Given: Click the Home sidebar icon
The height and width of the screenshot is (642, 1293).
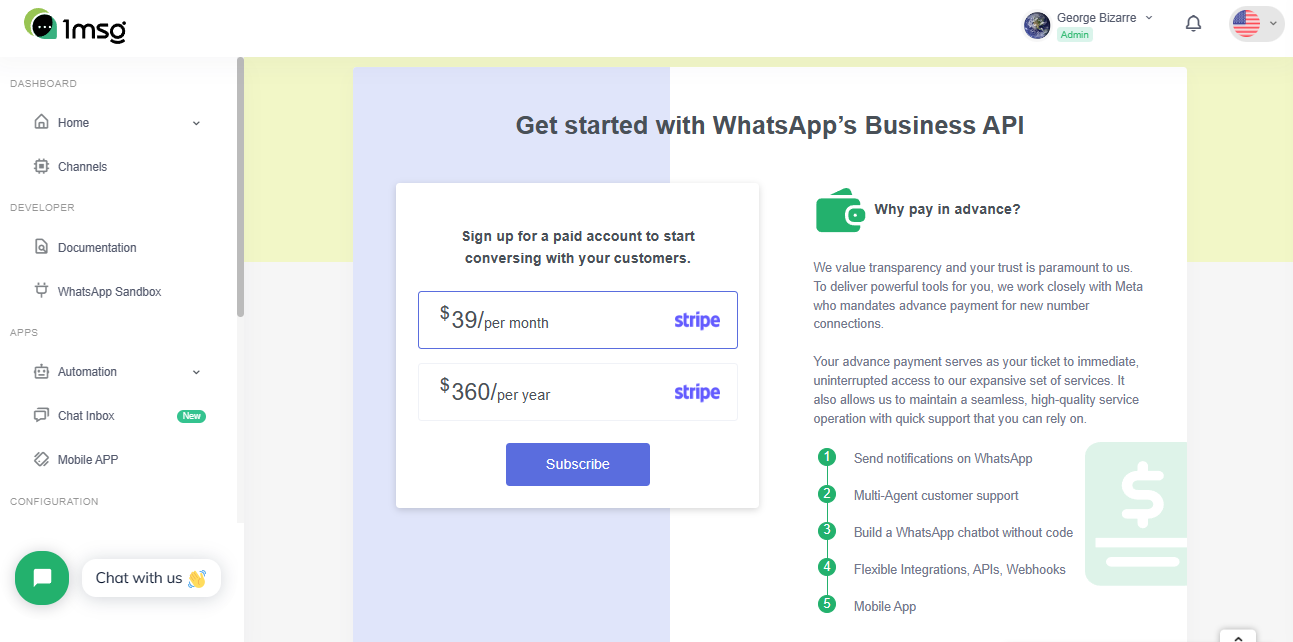Looking at the screenshot, I should pos(41,122).
